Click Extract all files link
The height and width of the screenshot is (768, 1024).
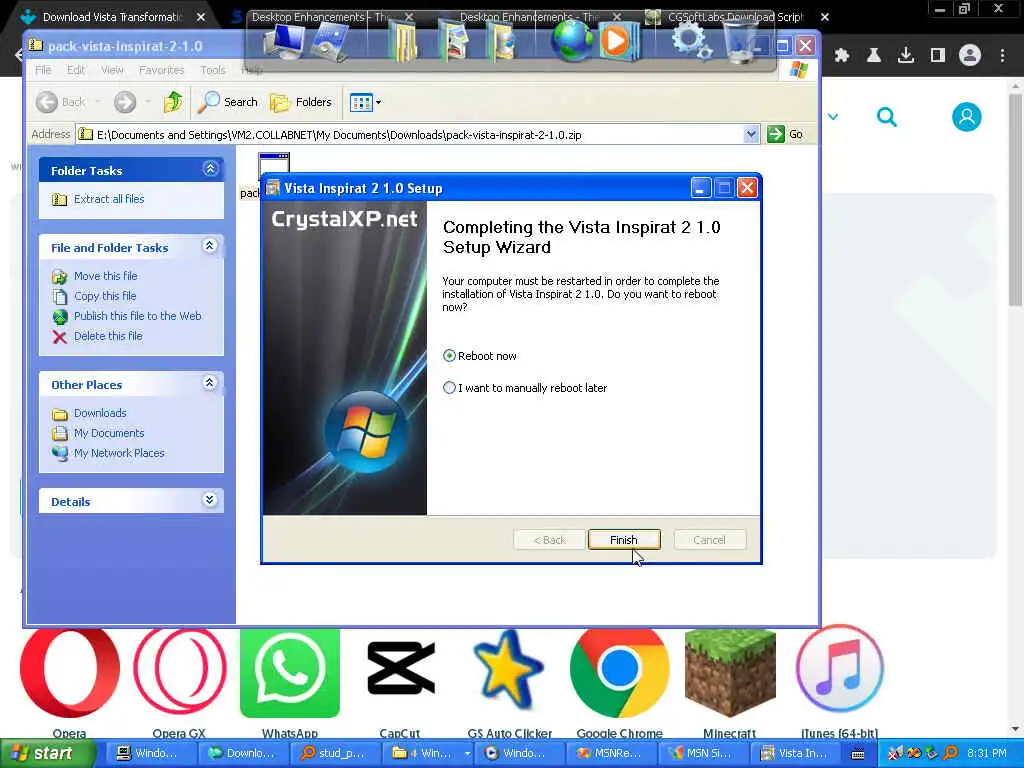[109, 199]
